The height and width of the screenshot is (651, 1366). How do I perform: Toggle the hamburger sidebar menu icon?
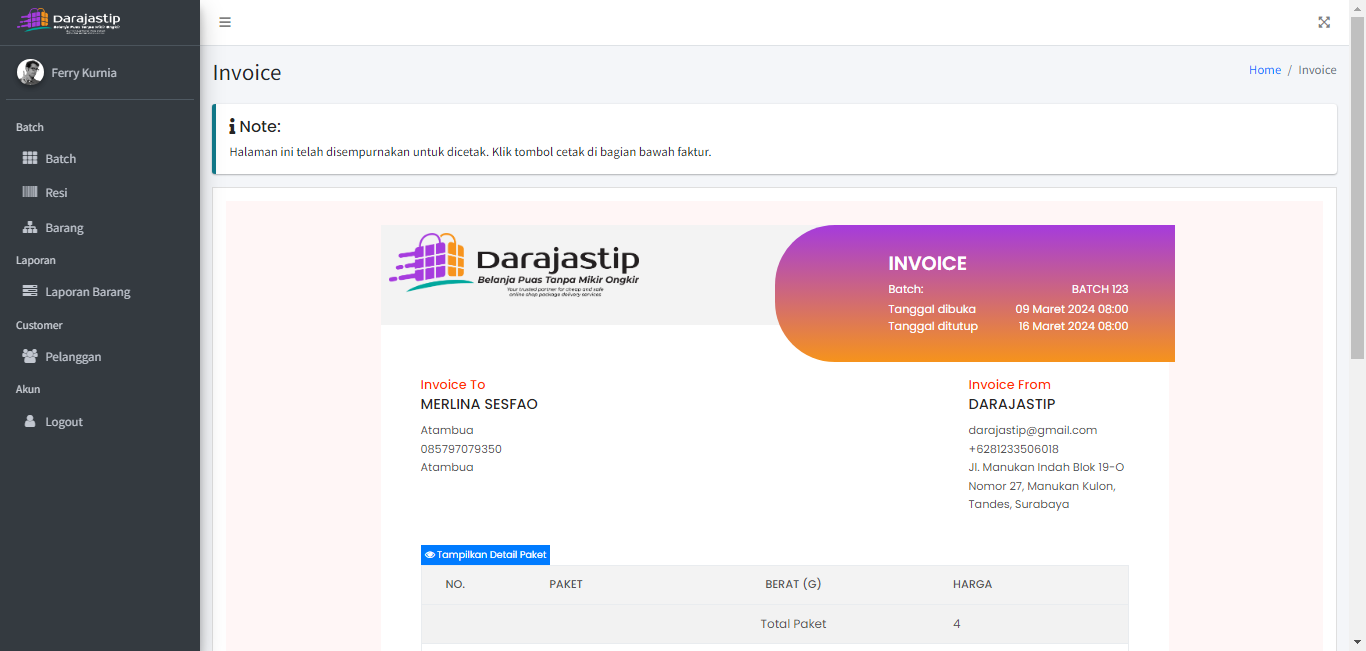pyautogui.click(x=225, y=22)
